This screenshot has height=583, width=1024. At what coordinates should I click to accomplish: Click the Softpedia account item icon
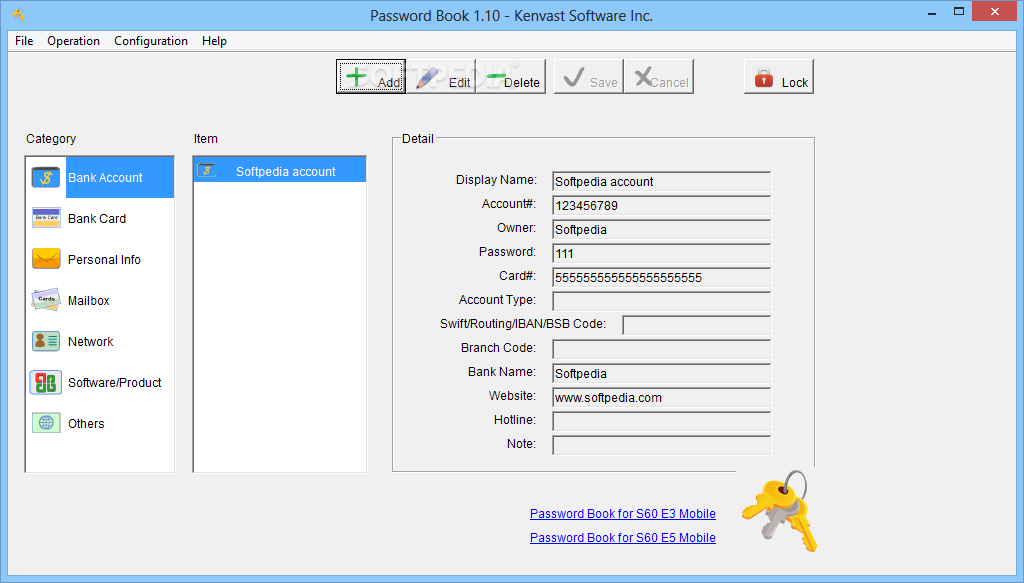click(207, 170)
